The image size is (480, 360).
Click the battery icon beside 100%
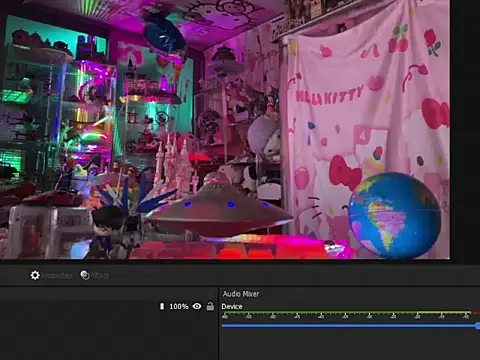pos(162,306)
